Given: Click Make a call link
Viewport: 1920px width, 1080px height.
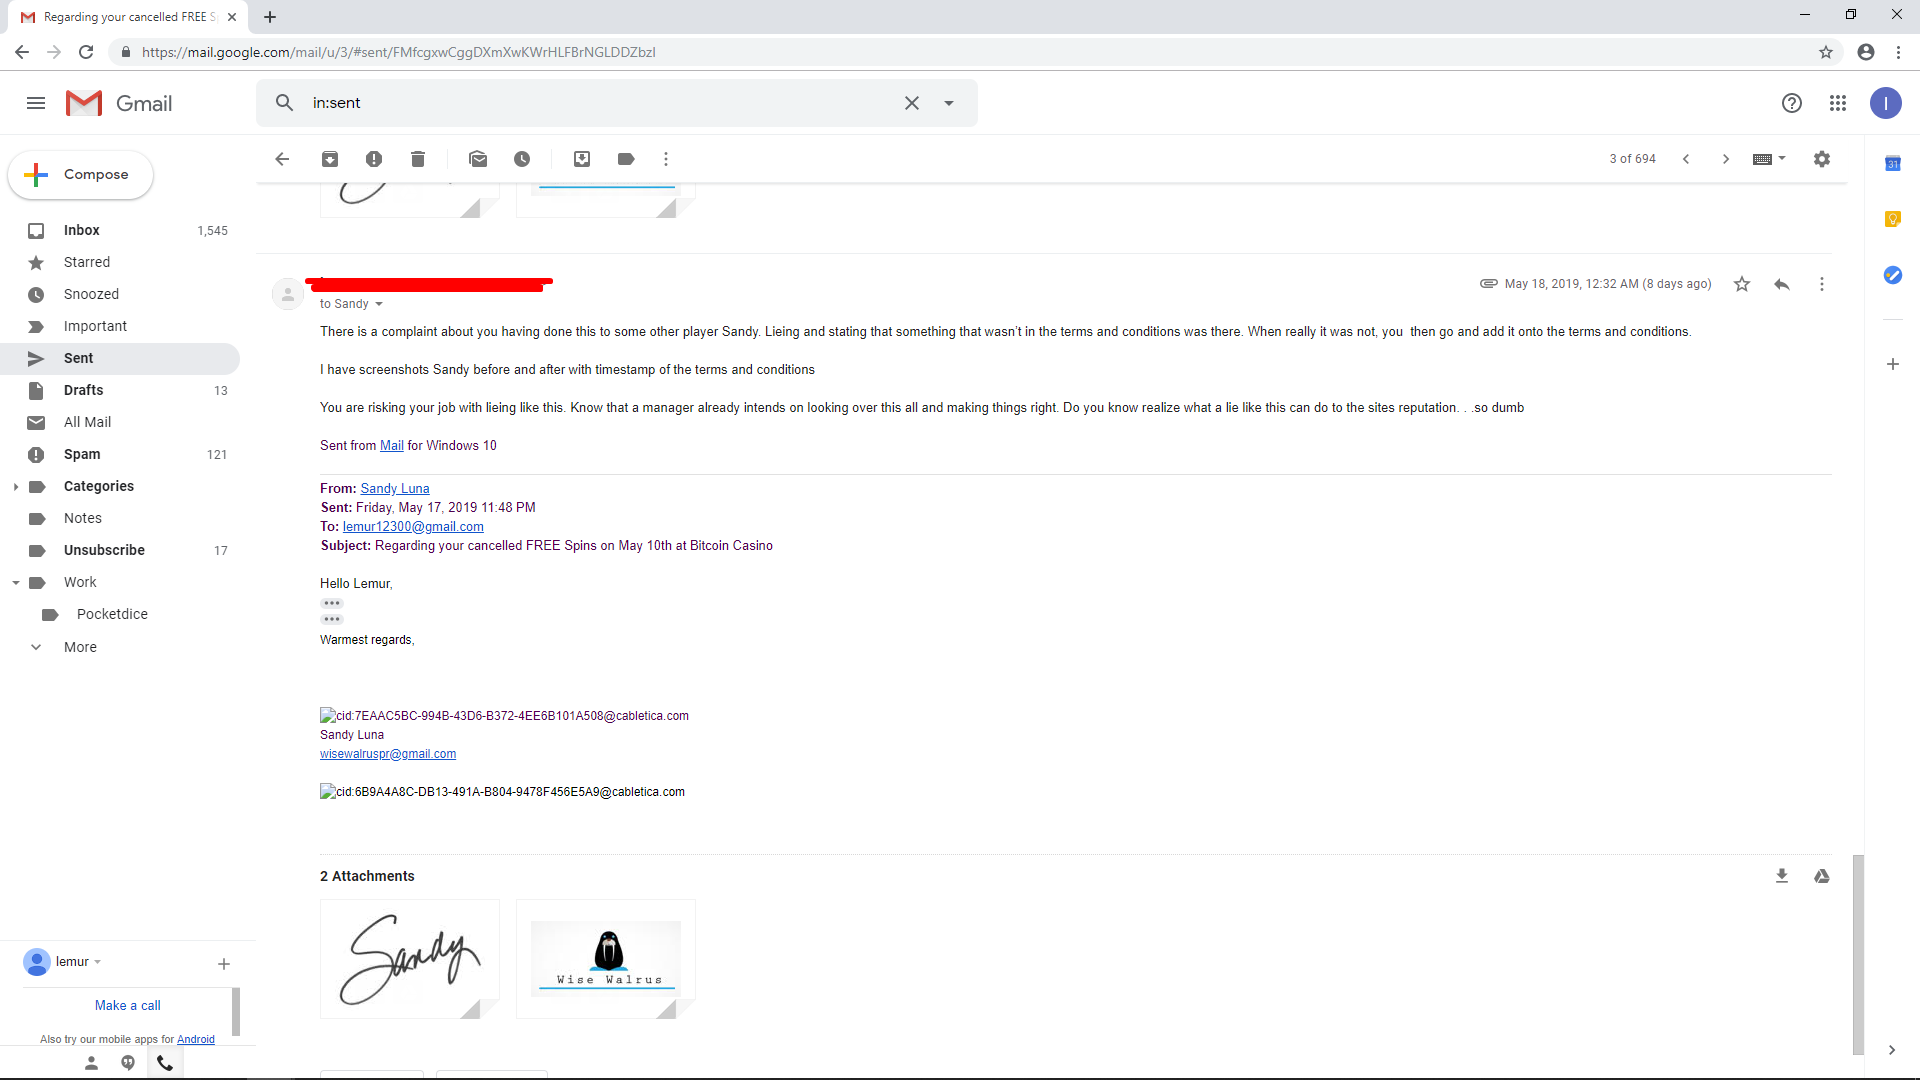Looking at the screenshot, I should [x=128, y=1006].
